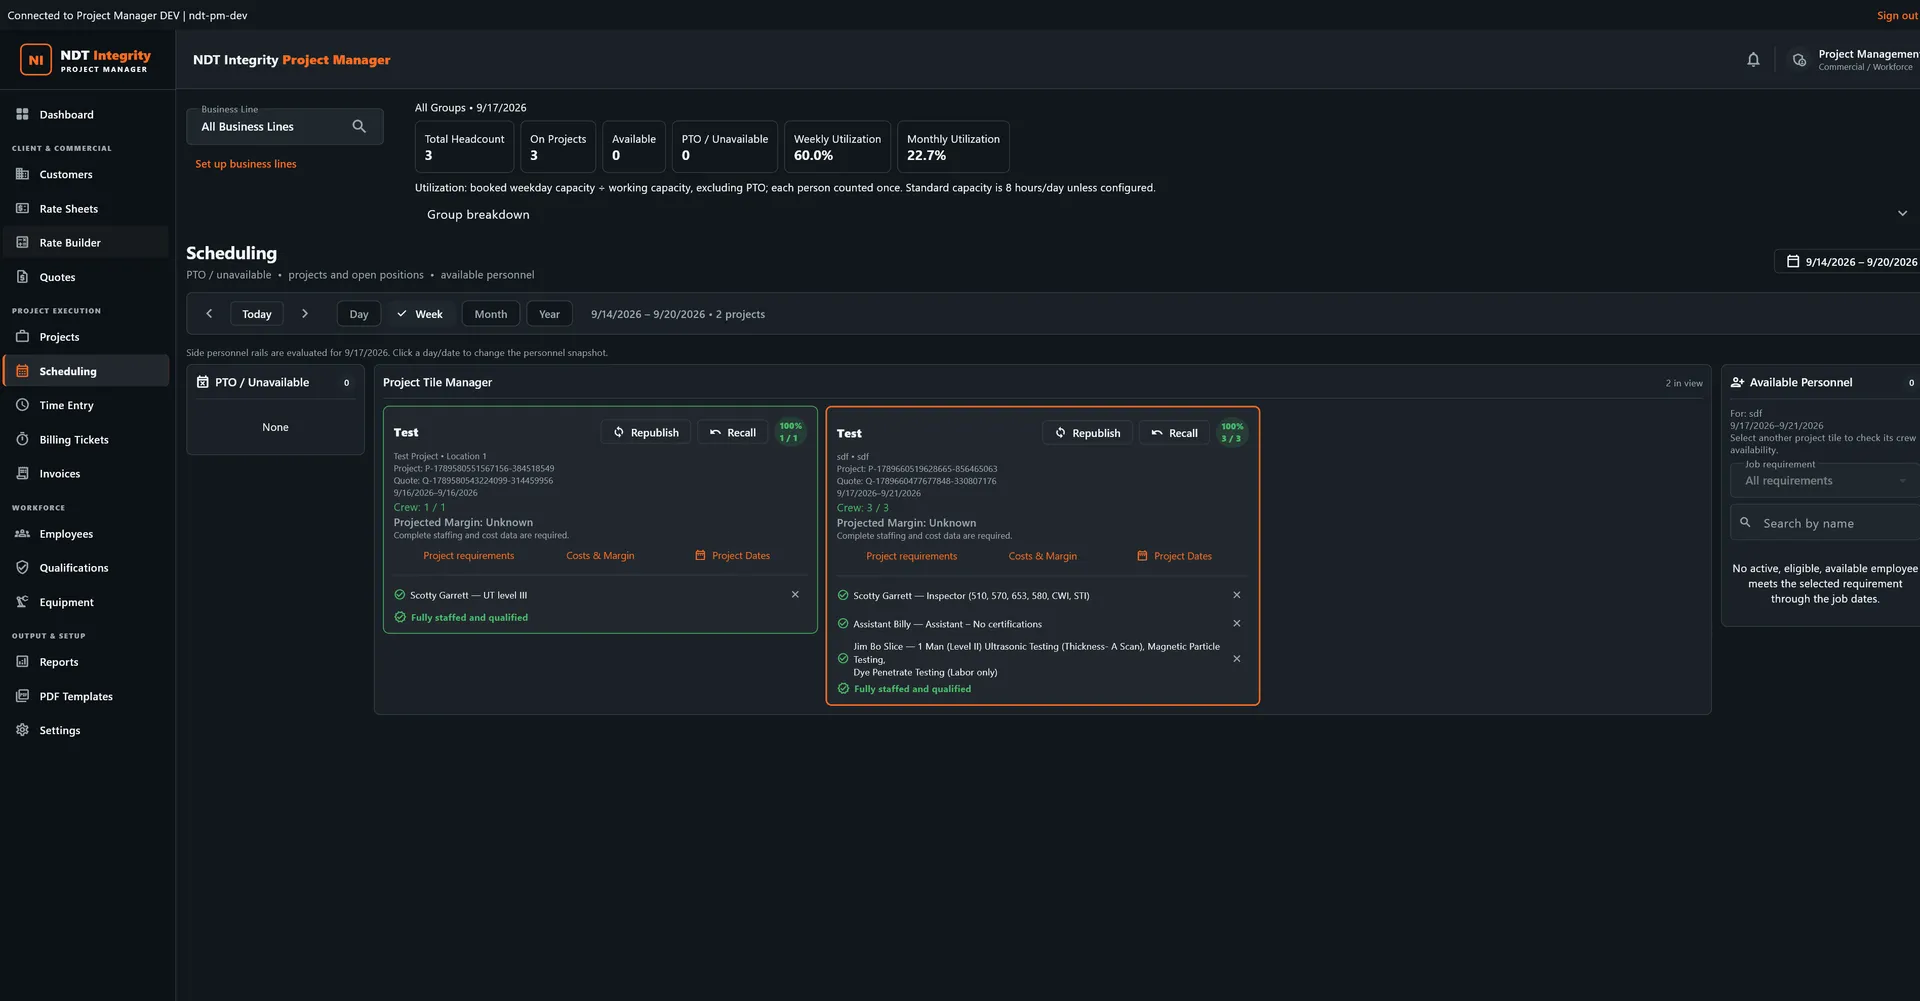Screen dimensions: 1920x1001
Task: Open the All Business Lines combo box
Action: coord(285,127)
